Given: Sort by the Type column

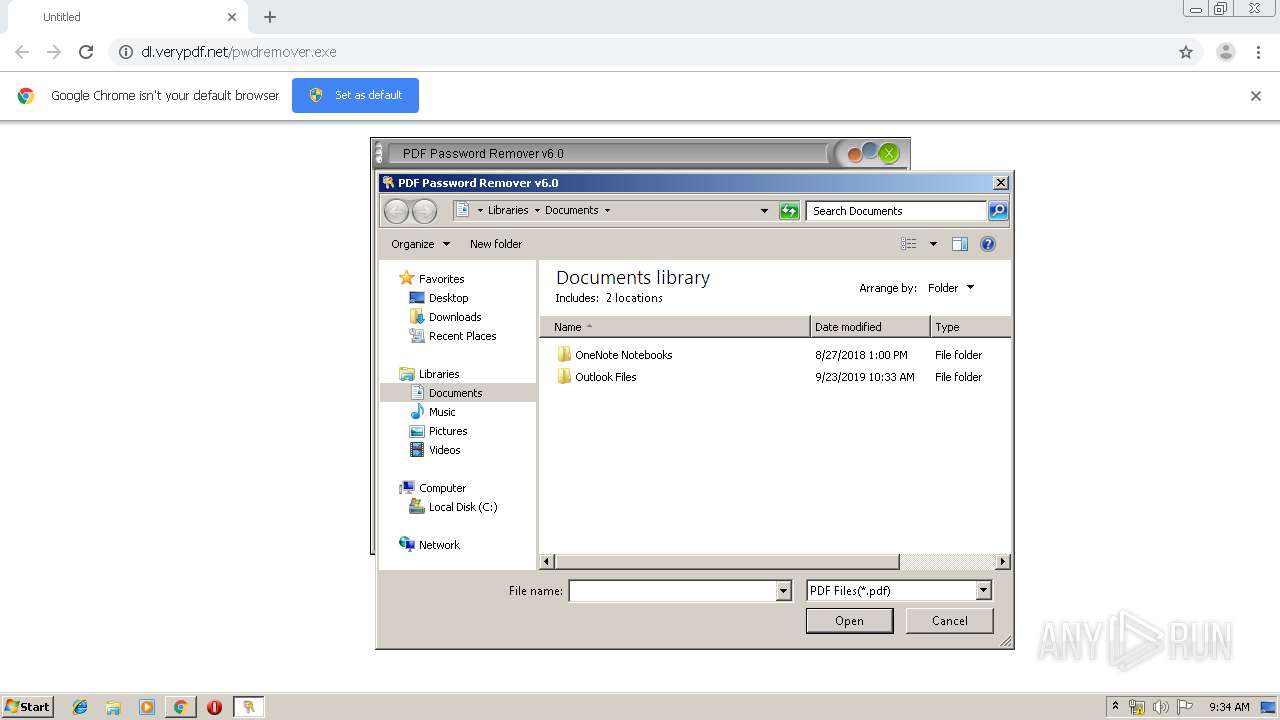Looking at the screenshot, I should (970, 327).
